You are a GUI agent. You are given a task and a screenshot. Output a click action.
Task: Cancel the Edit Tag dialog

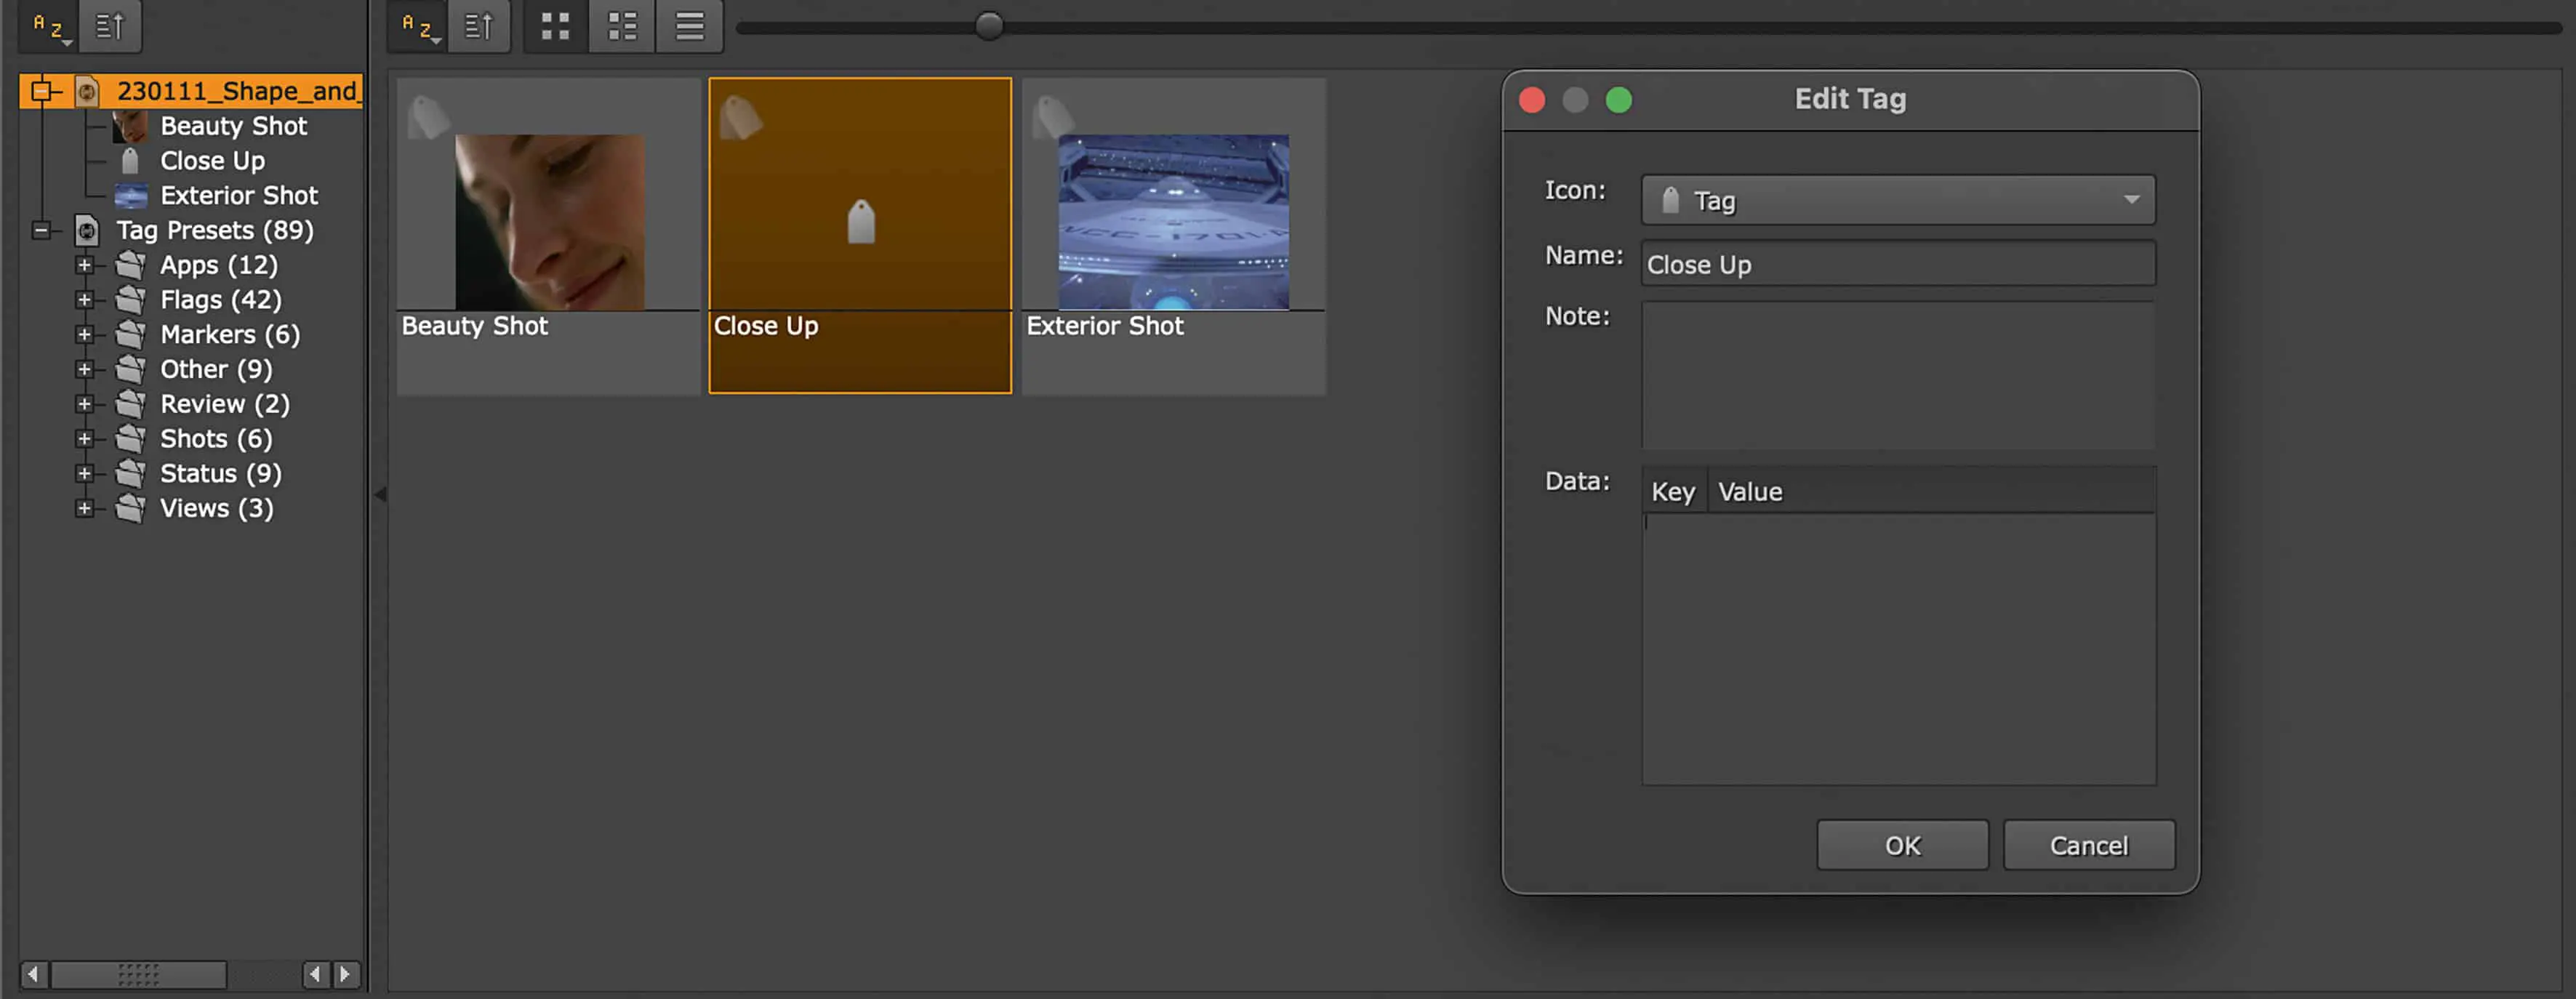point(2088,845)
